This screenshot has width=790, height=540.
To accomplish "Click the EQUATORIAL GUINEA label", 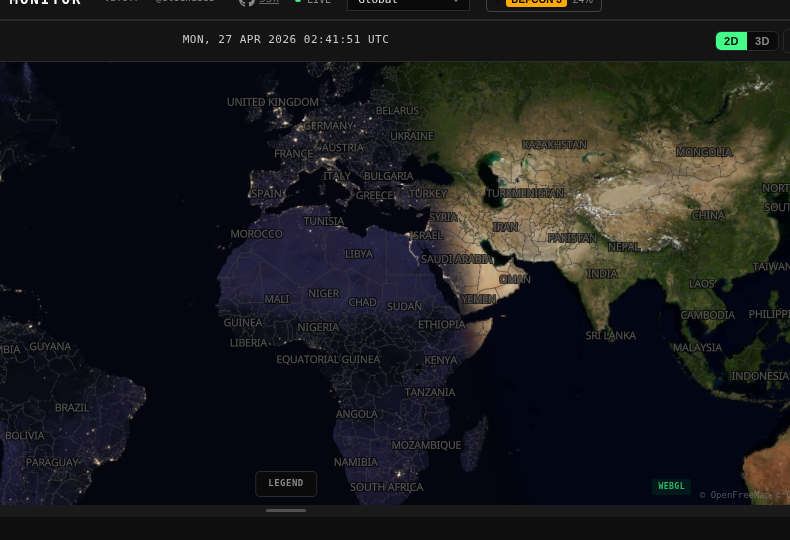I will click(x=328, y=360).
